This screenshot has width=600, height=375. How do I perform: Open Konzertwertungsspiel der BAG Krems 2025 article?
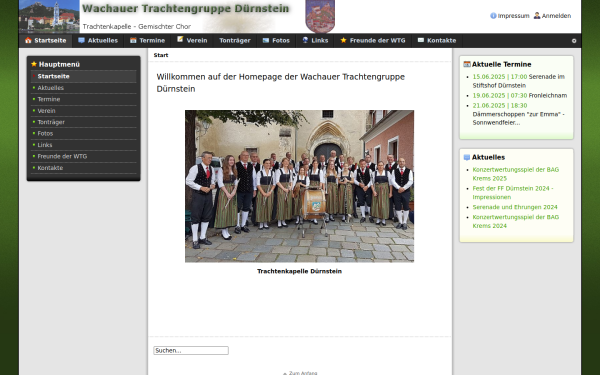click(x=515, y=174)
